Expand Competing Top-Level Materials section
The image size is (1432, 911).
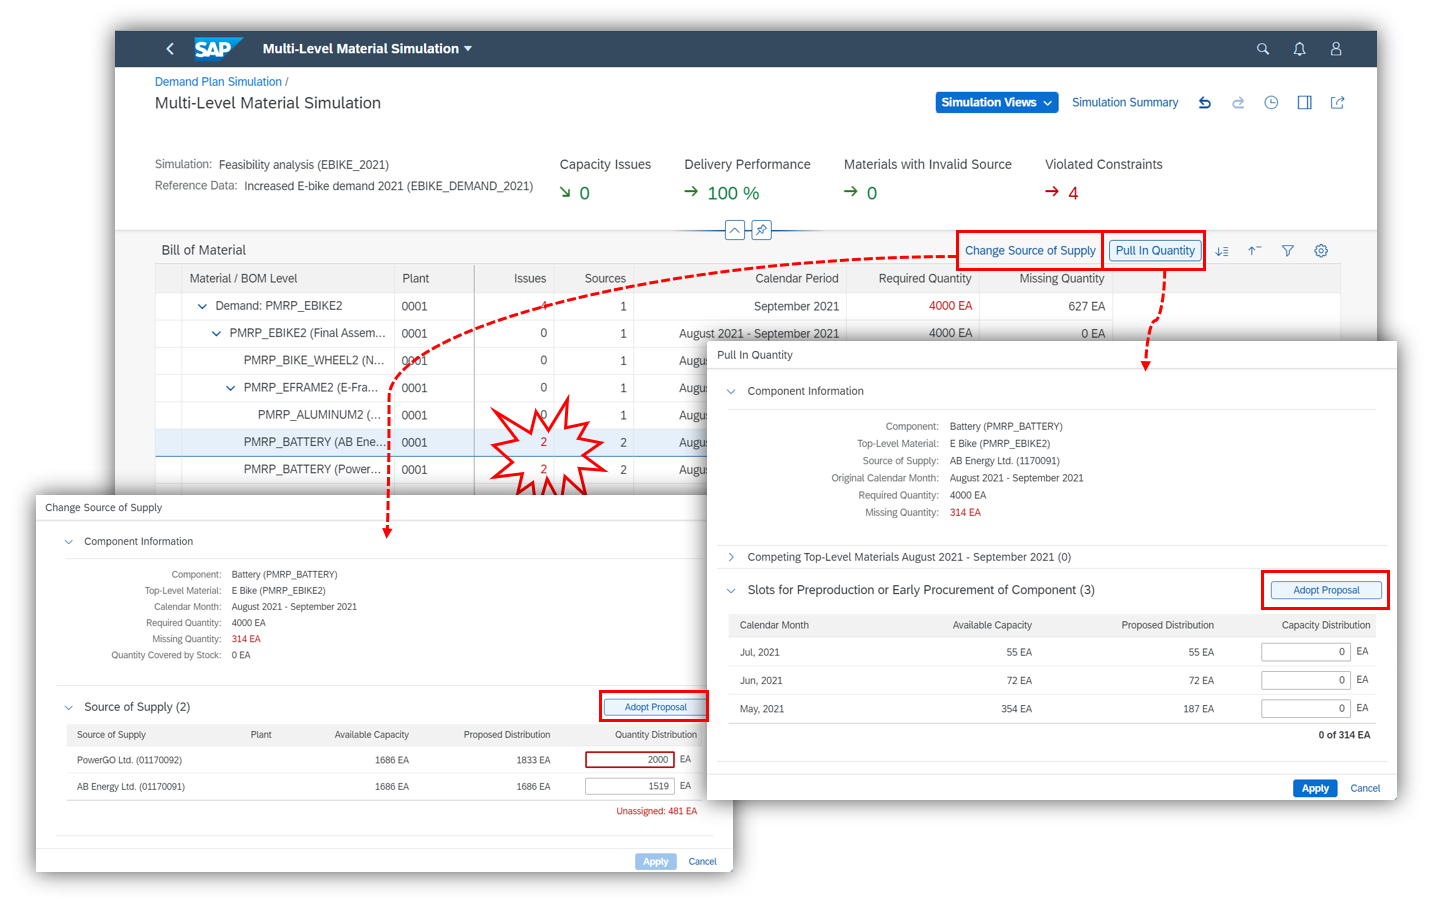click(731, 557)
